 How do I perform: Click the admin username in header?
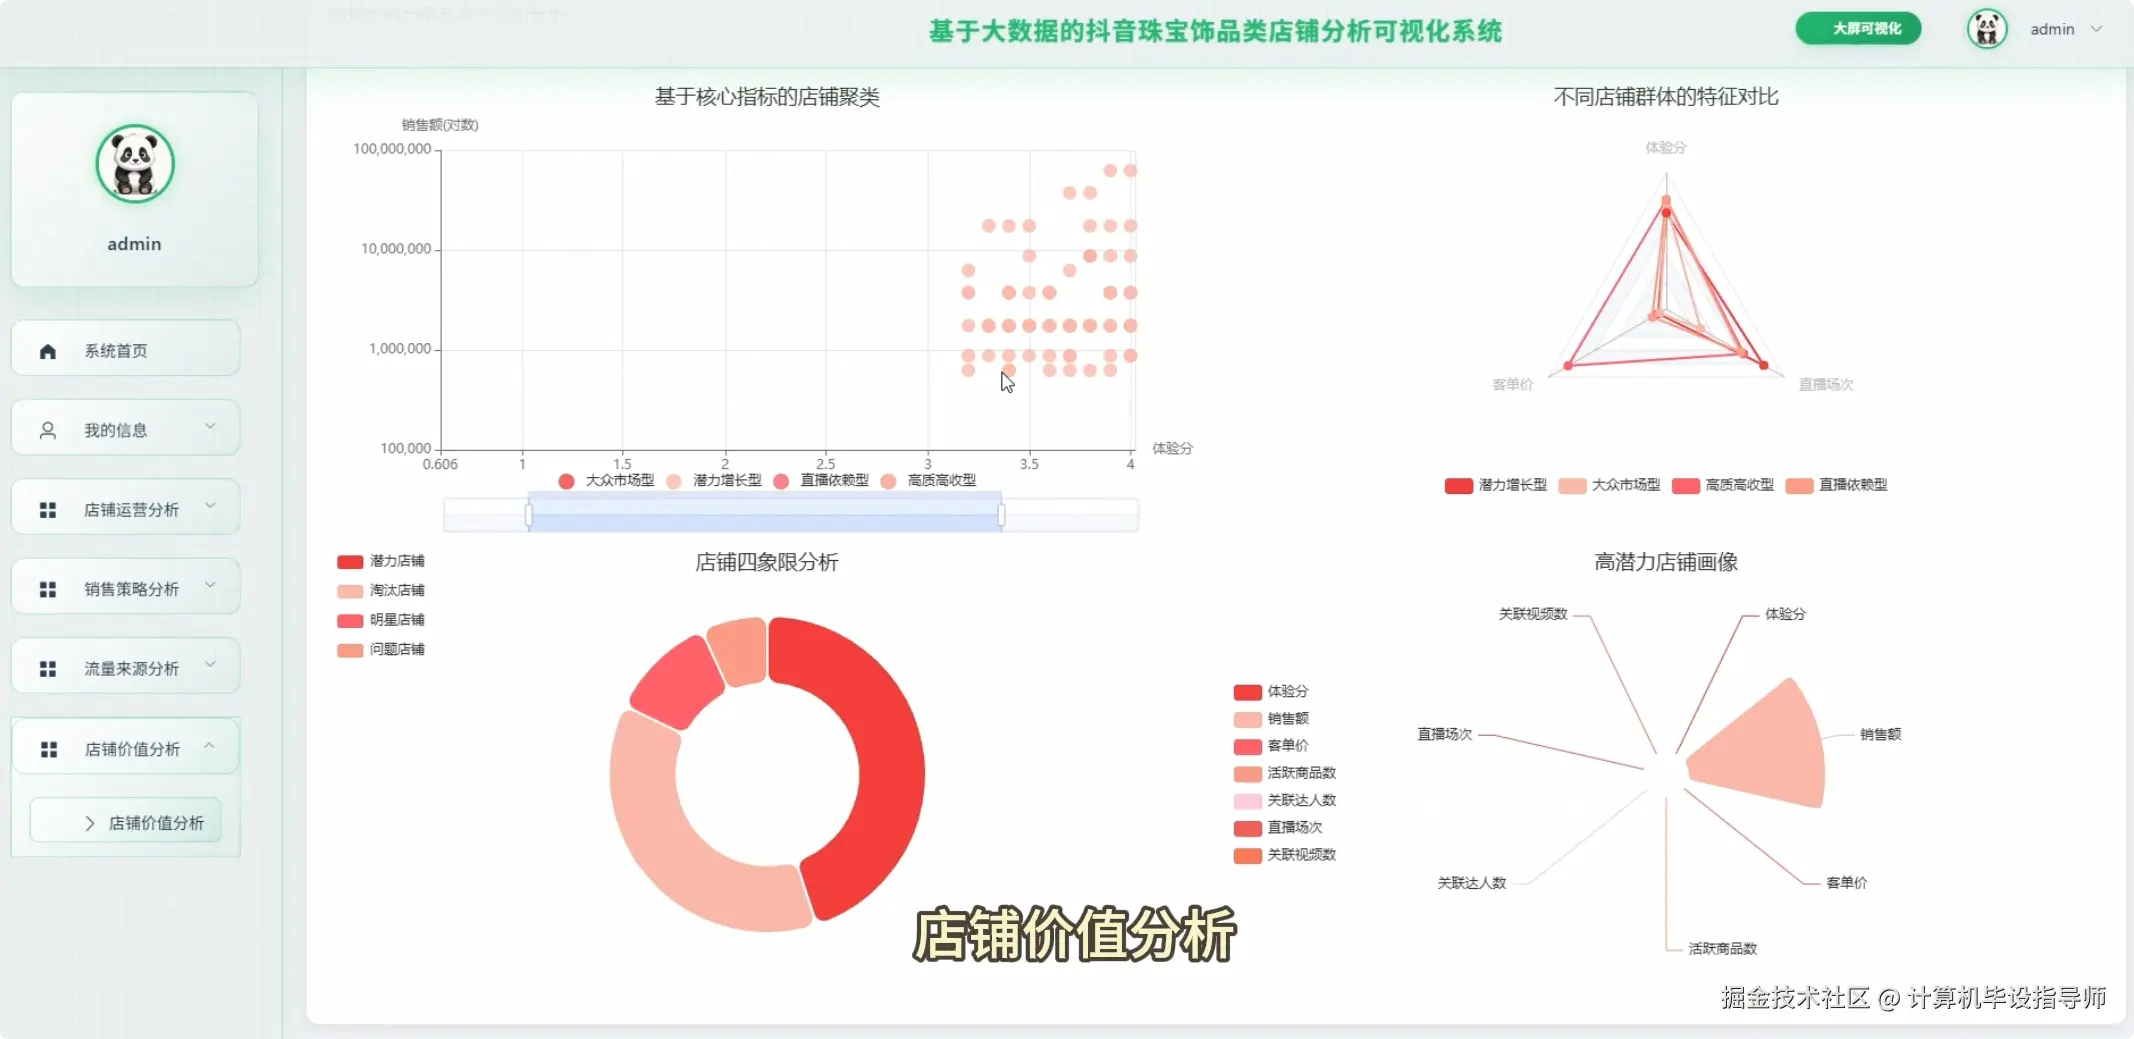(2052, 29)
